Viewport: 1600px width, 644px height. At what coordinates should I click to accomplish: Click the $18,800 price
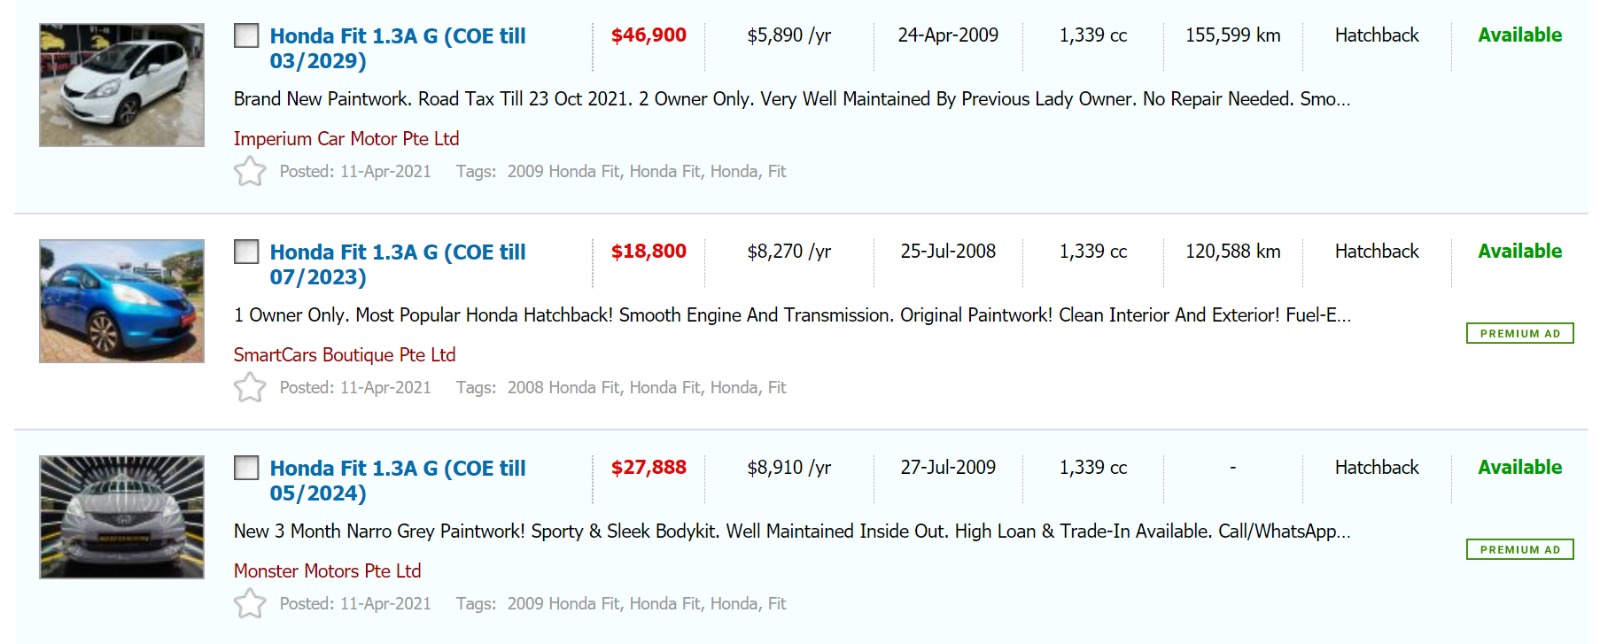pyautogui.click(x=648, y=252)
